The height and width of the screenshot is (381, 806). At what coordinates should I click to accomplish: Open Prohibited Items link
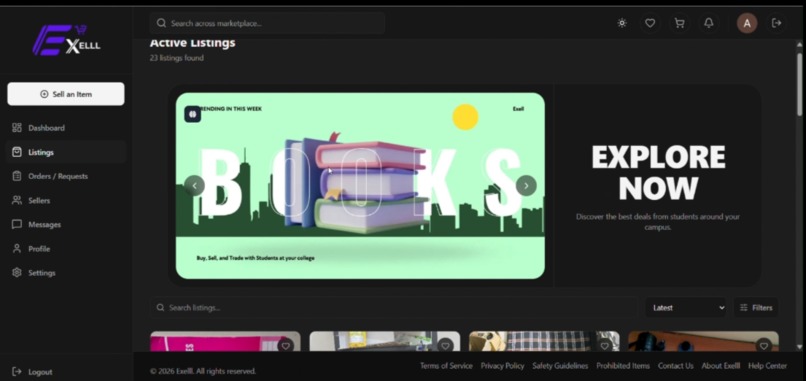click(623, 366)
